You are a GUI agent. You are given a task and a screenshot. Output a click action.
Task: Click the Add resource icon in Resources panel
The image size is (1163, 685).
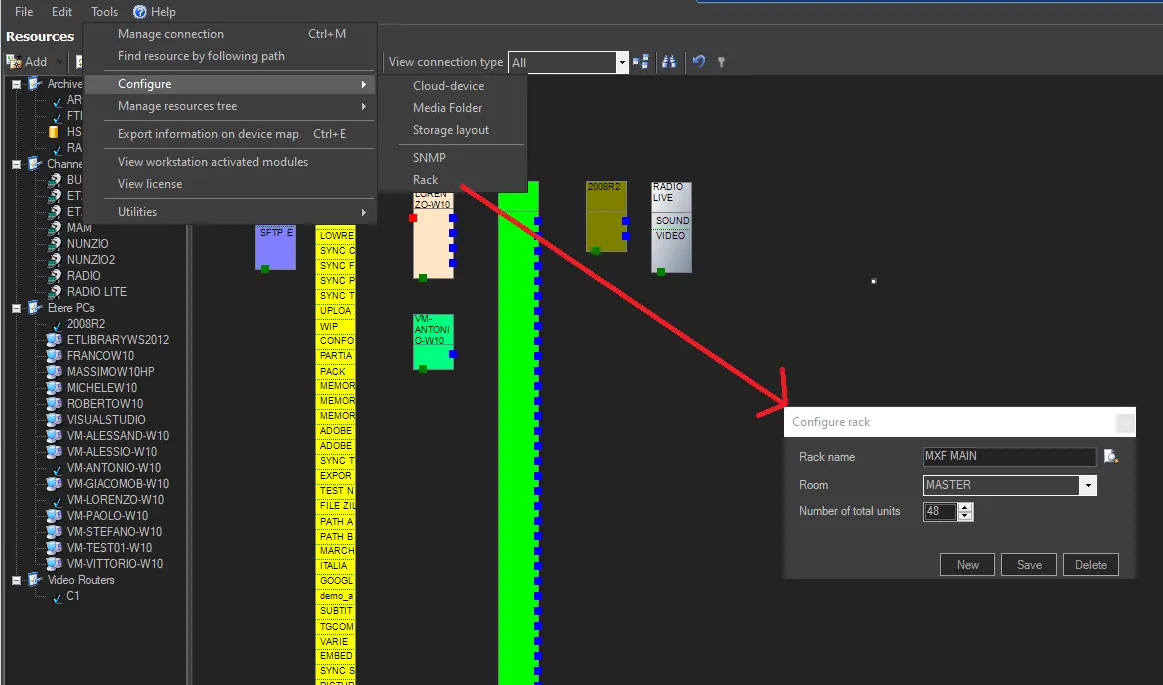(x=15, y=62)
